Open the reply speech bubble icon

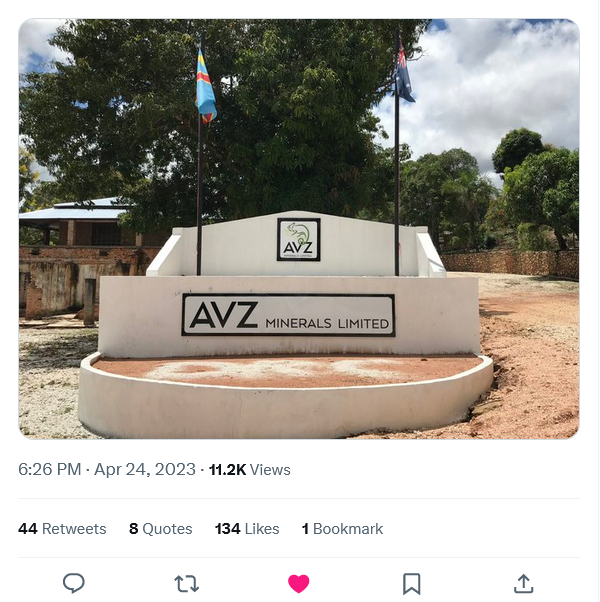(x=74, y=583)
